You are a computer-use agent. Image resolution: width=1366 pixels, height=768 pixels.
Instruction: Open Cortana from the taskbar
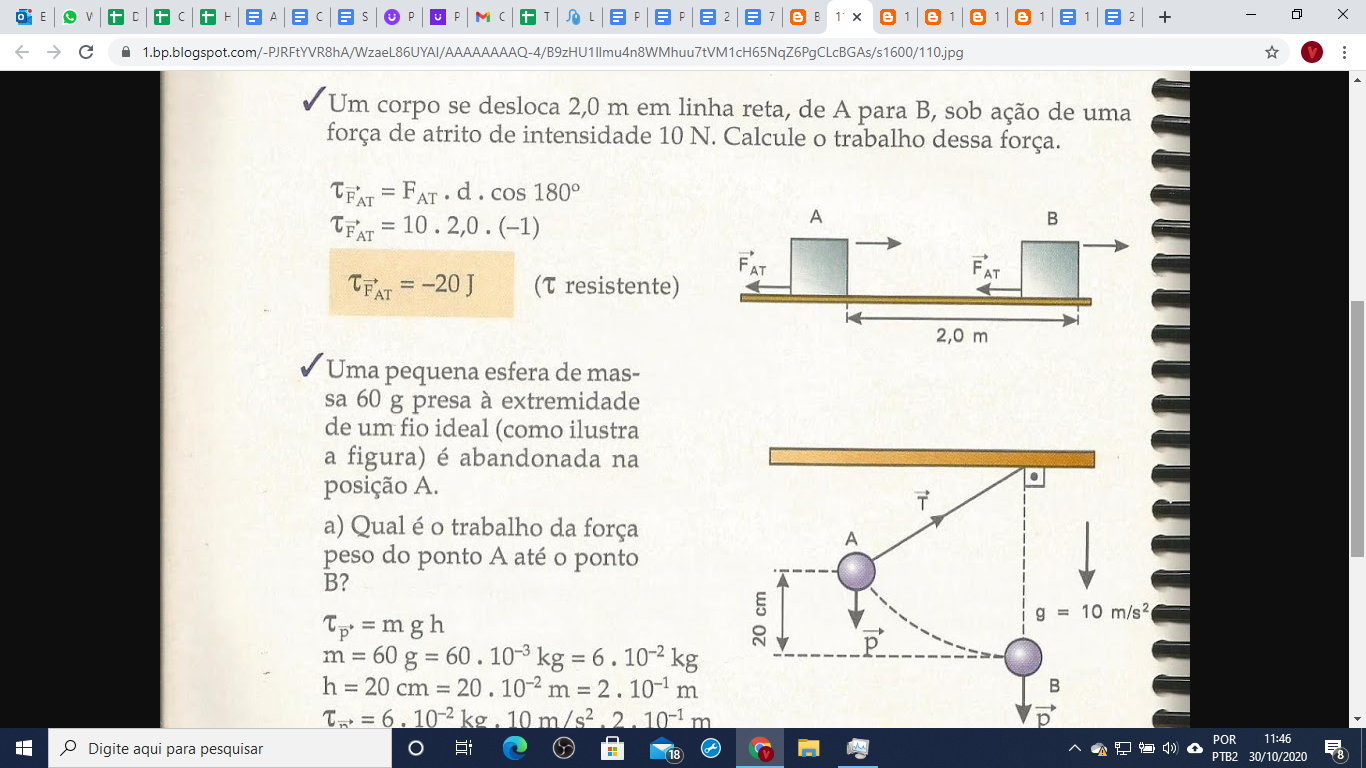point(416,748)
